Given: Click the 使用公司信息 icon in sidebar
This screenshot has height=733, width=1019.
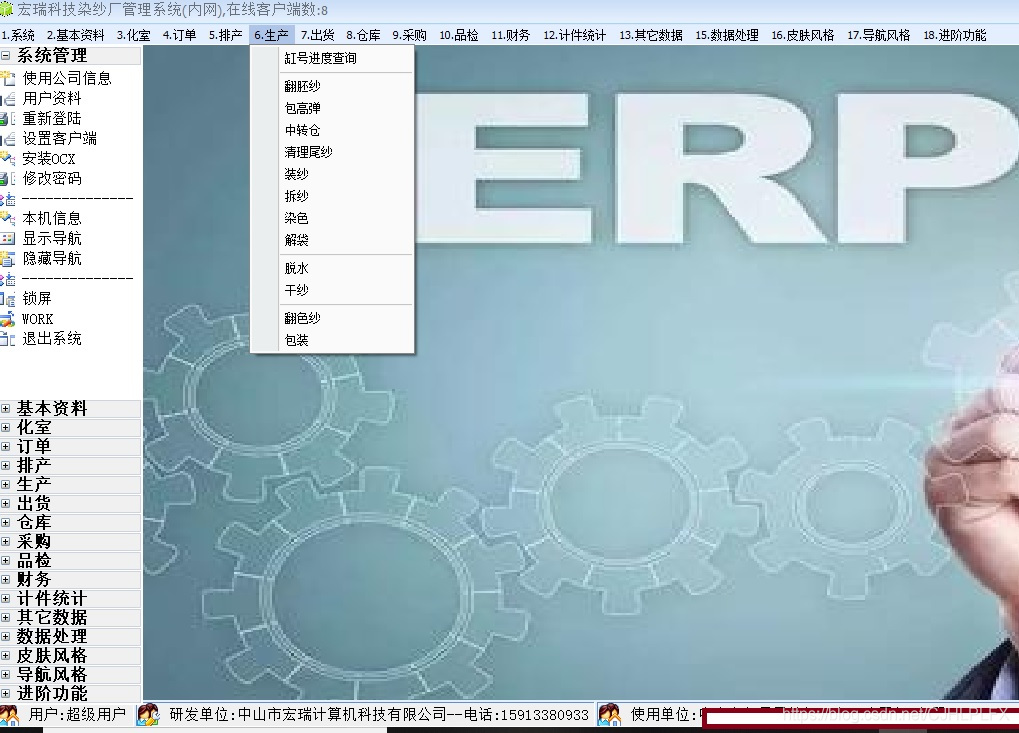Looking at the screenshot, I should coord(8,79).
